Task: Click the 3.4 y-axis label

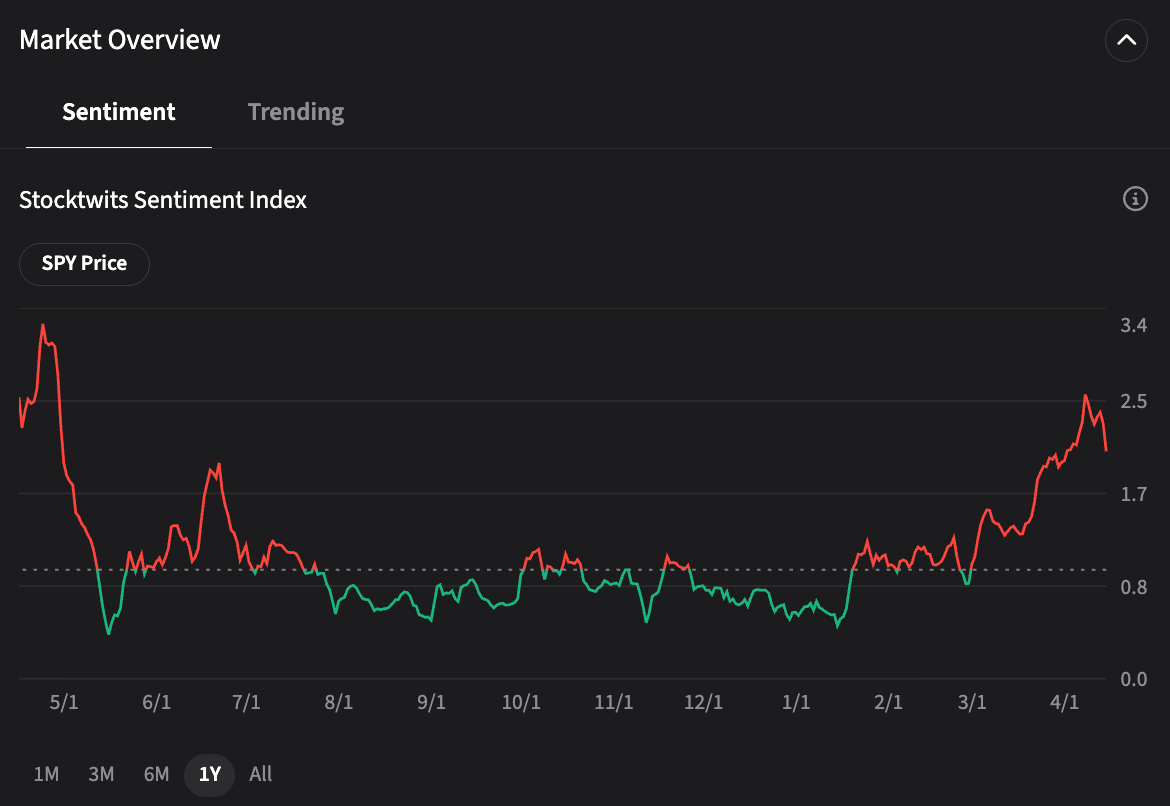Action: click(x=1133, y=325)
